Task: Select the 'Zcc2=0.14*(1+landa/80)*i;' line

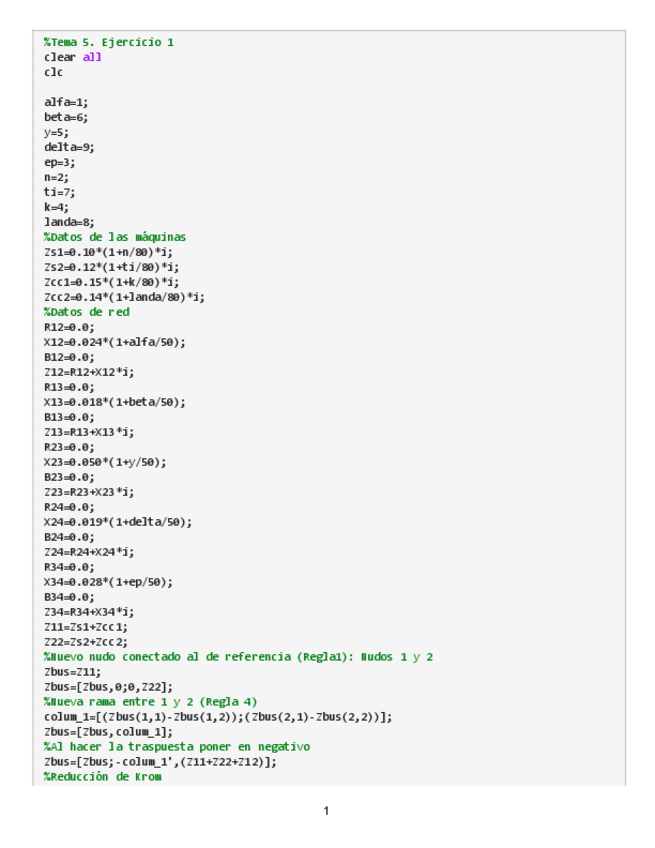Action: click(125, 297)
